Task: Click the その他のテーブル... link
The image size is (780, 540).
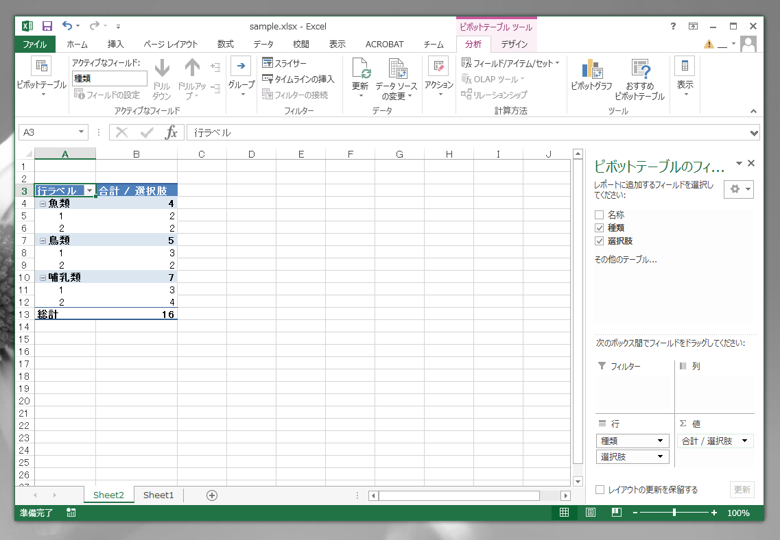Action: (626, 260)
